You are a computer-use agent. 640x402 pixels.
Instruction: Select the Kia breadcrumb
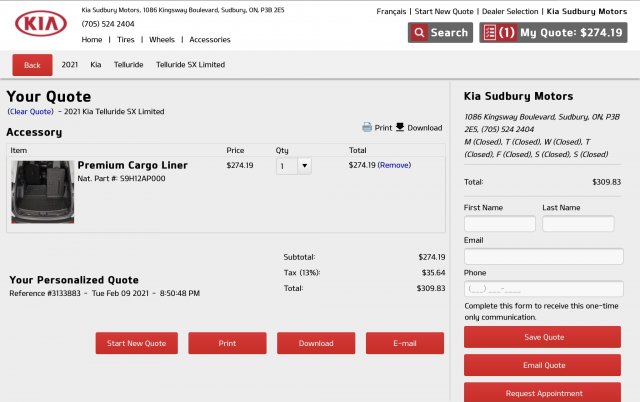click(96, 64)
